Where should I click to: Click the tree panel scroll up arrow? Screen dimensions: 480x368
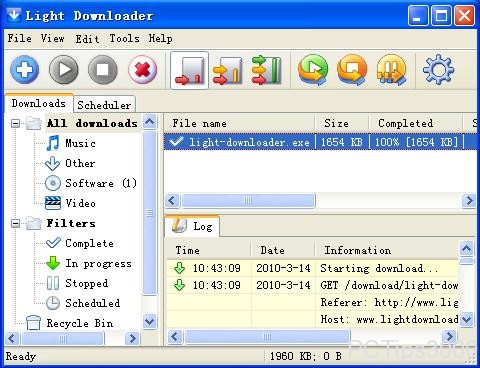point(150,122)
